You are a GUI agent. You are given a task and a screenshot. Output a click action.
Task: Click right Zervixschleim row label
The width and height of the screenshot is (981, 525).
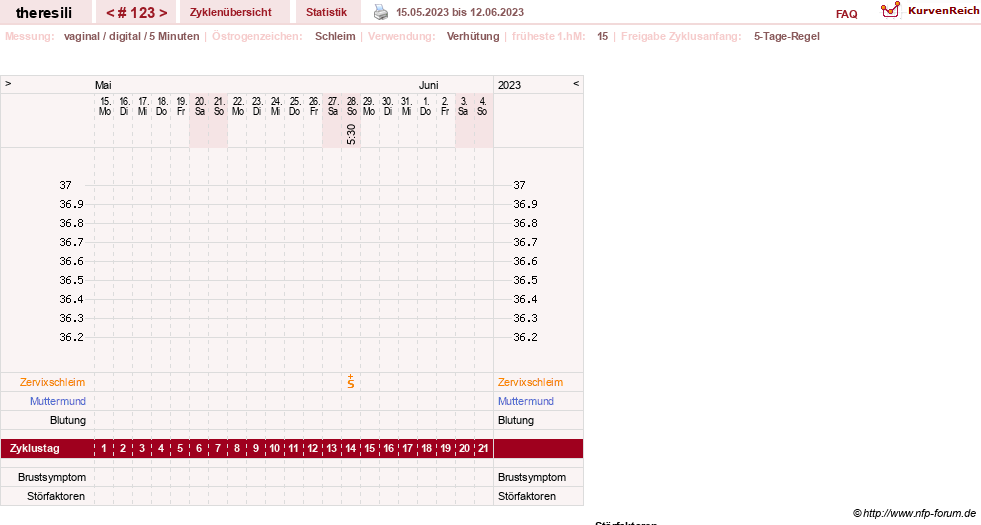click(531, 382)
